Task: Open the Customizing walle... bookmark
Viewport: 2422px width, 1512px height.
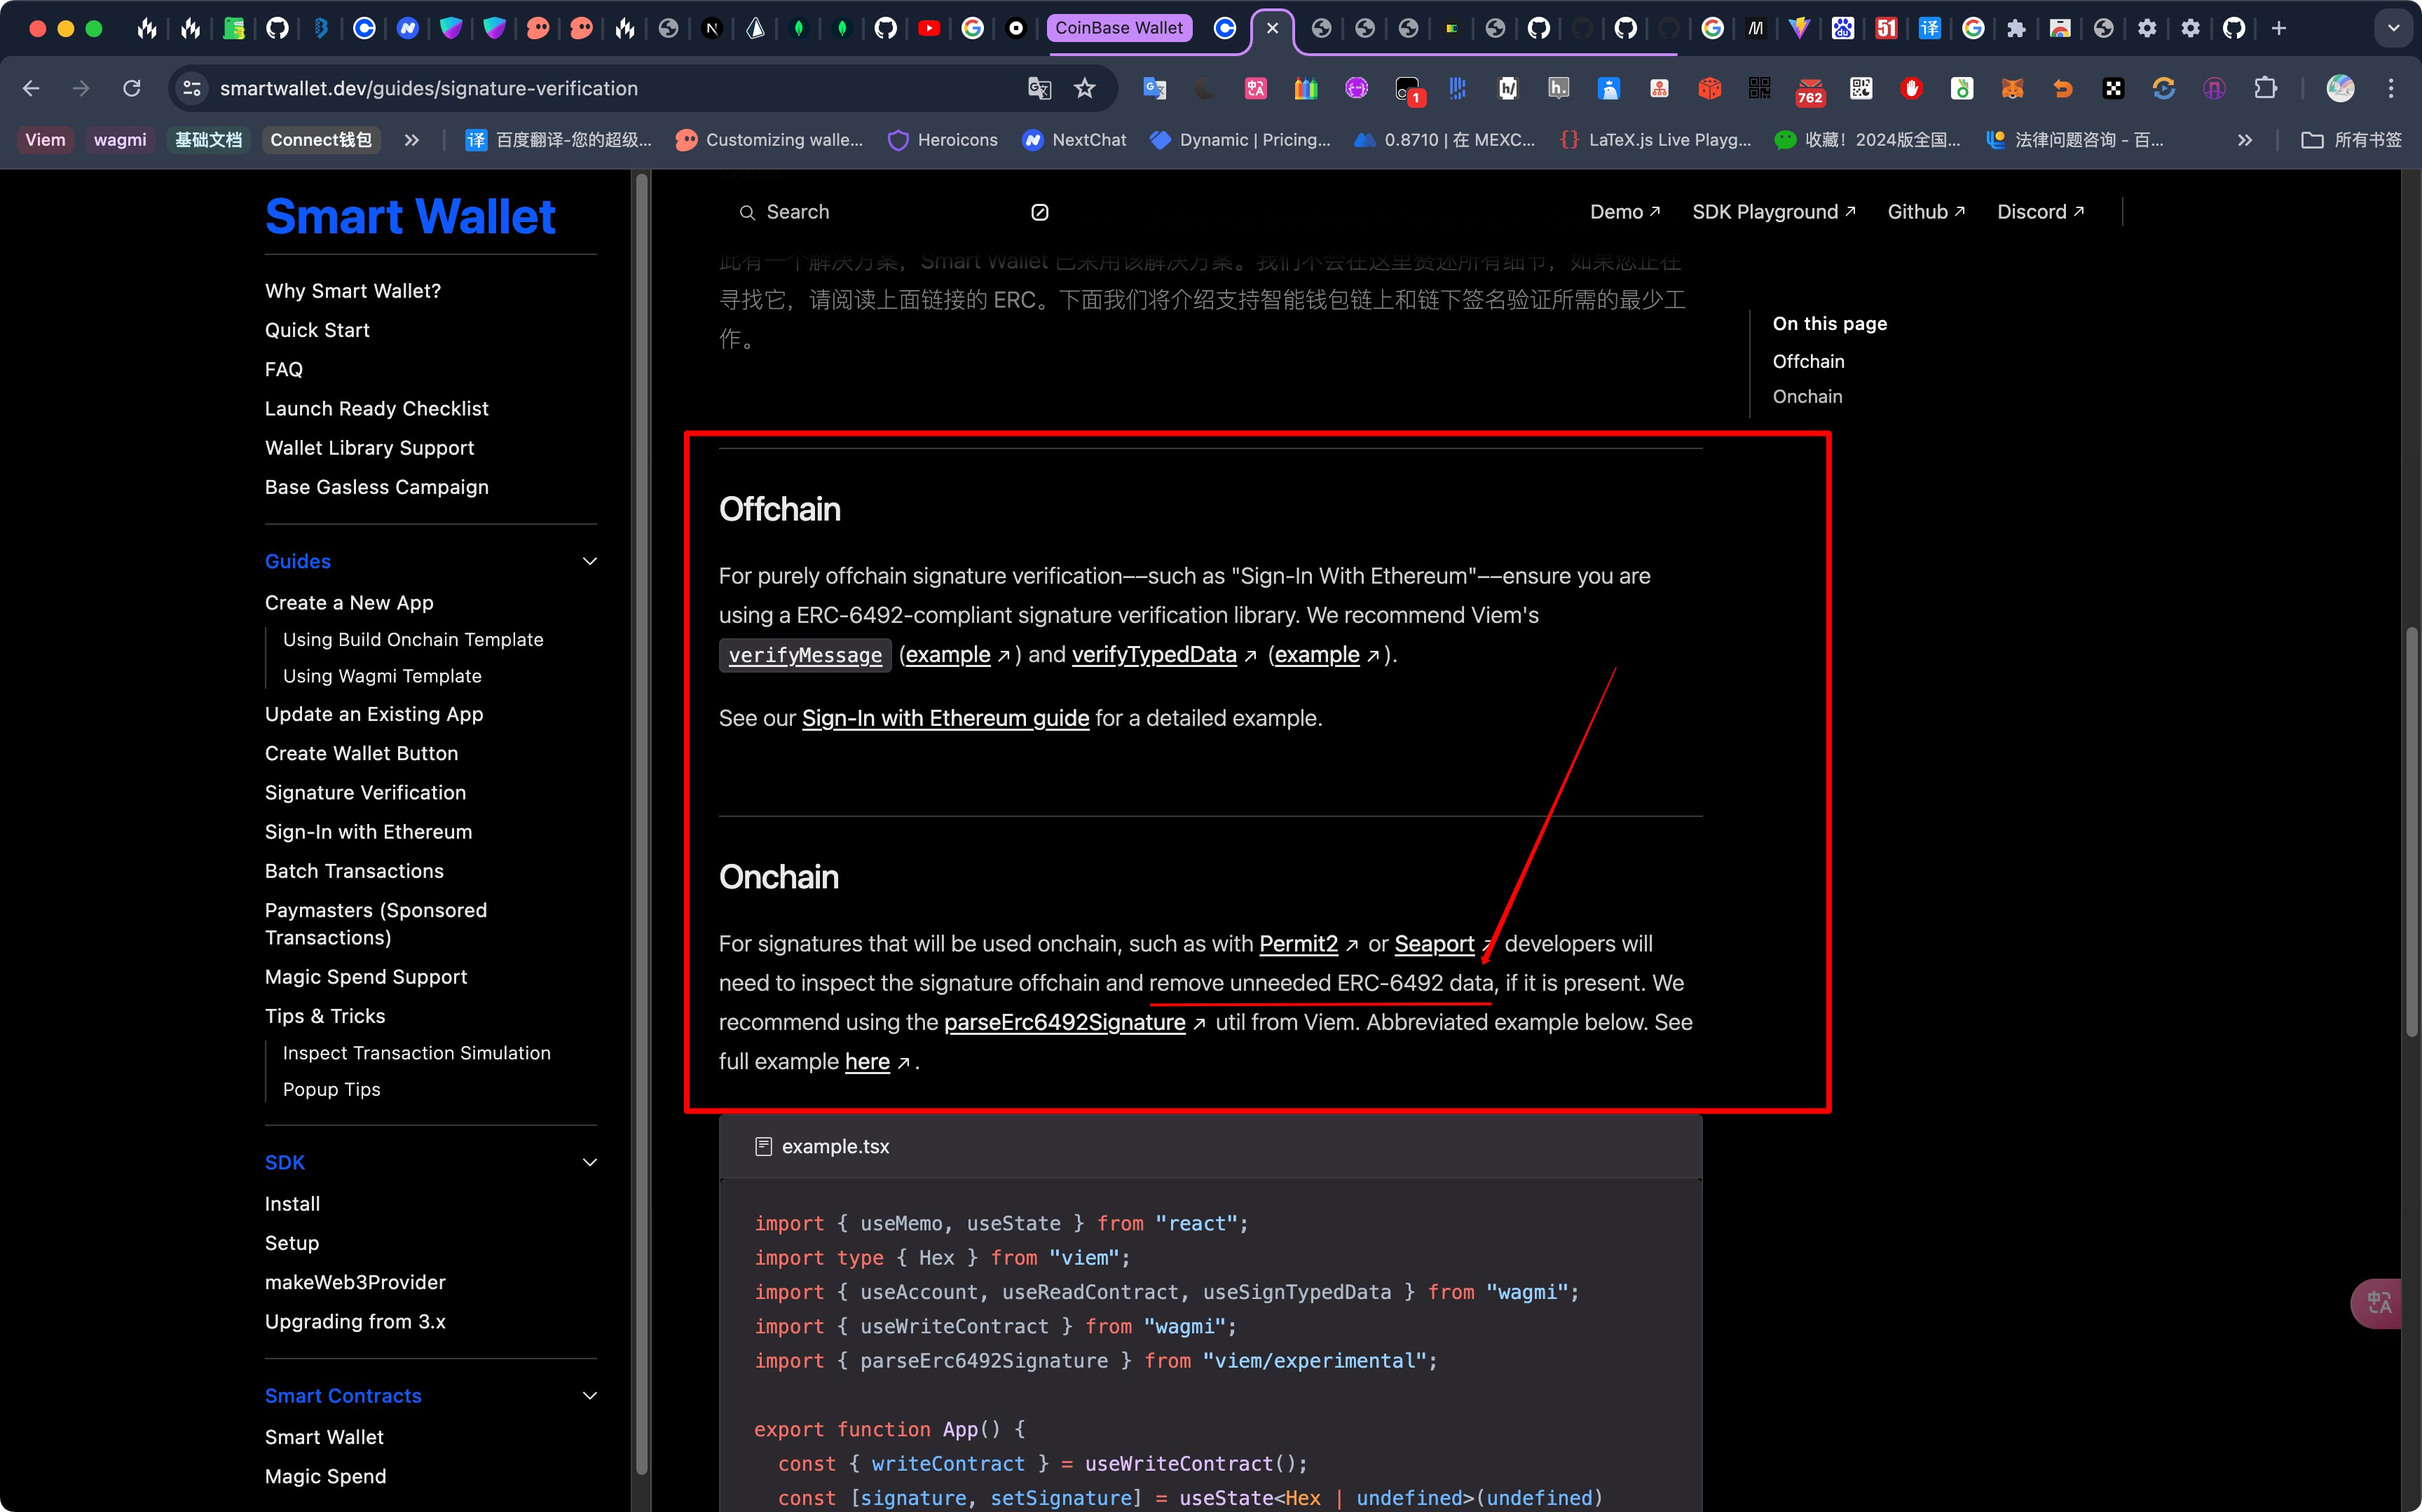Action: coord(768,140)
